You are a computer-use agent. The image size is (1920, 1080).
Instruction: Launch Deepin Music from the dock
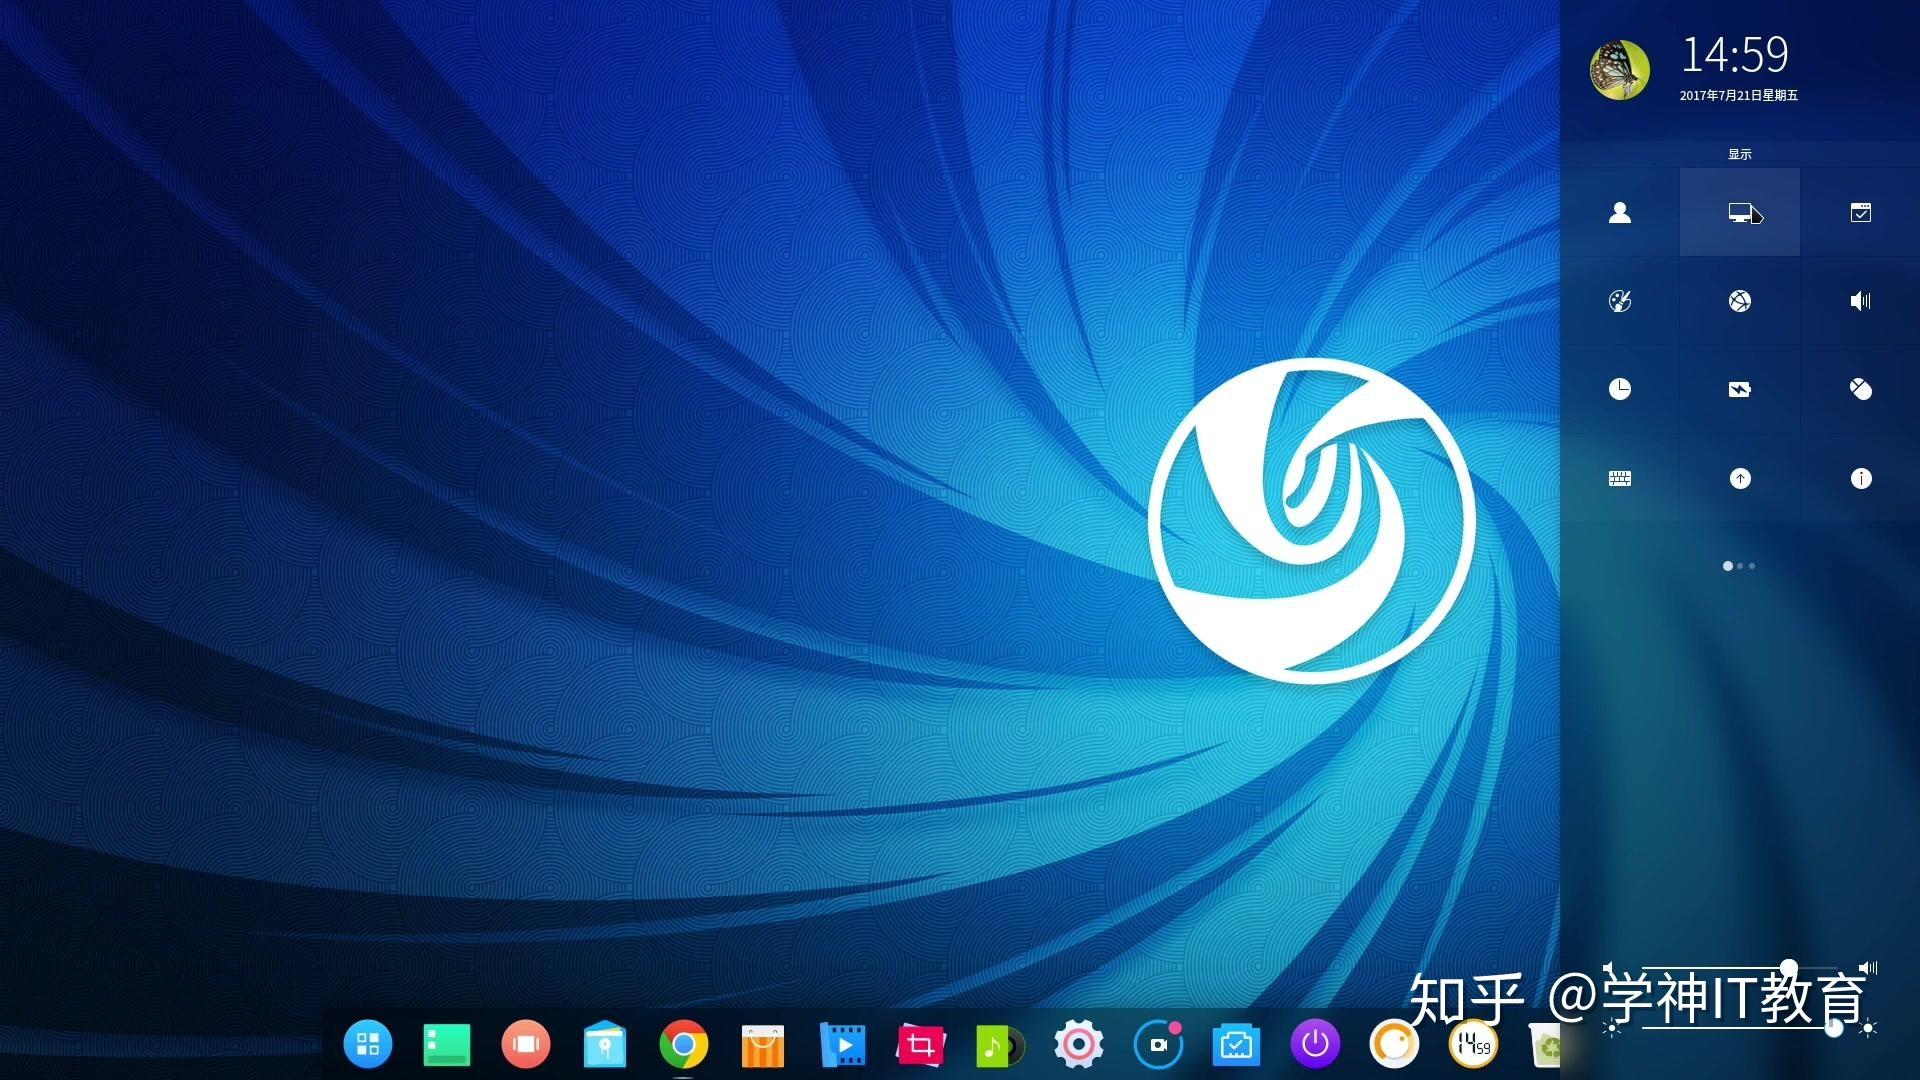999,1045
